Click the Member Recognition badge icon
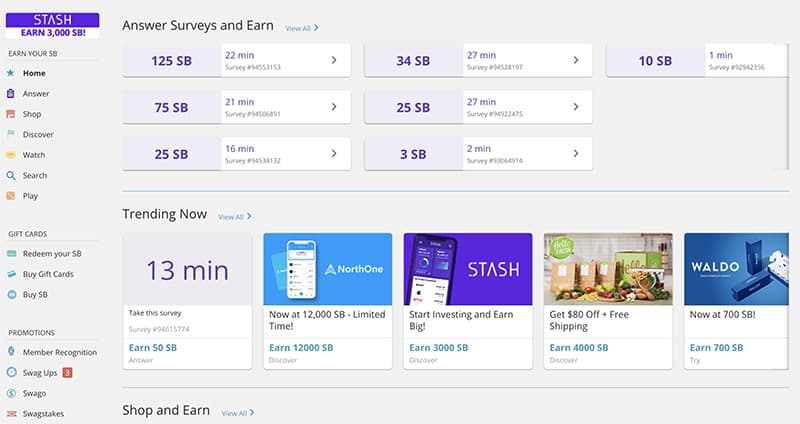Image resolution: width=800 pixels, height=424 pixels. [11, 352]
